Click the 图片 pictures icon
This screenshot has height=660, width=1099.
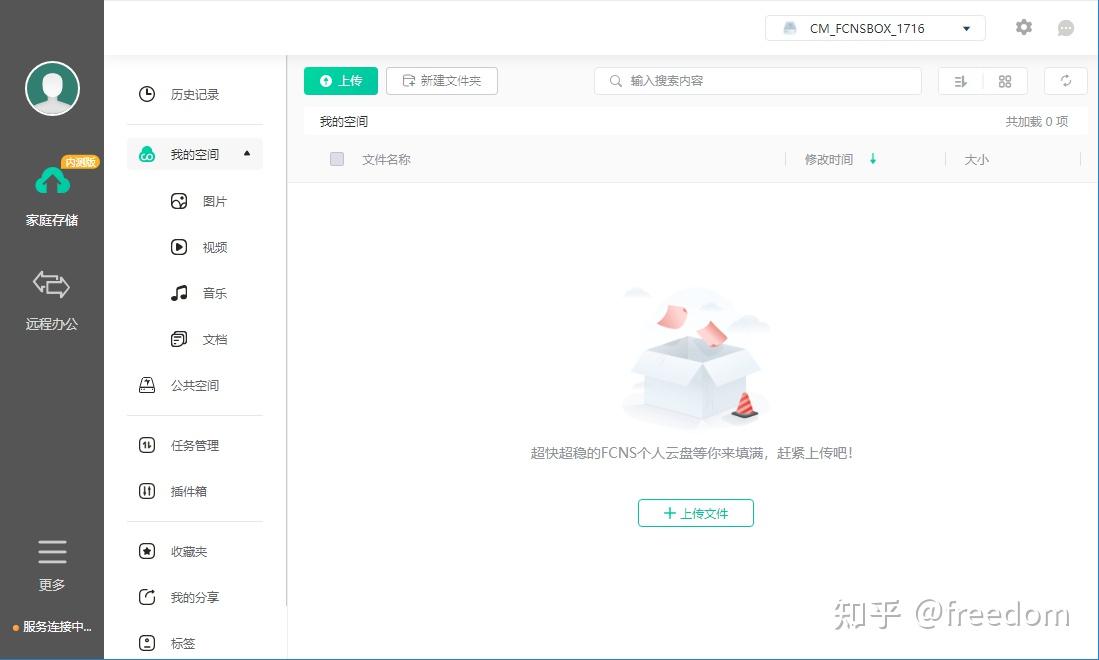(x=179, y=201)
